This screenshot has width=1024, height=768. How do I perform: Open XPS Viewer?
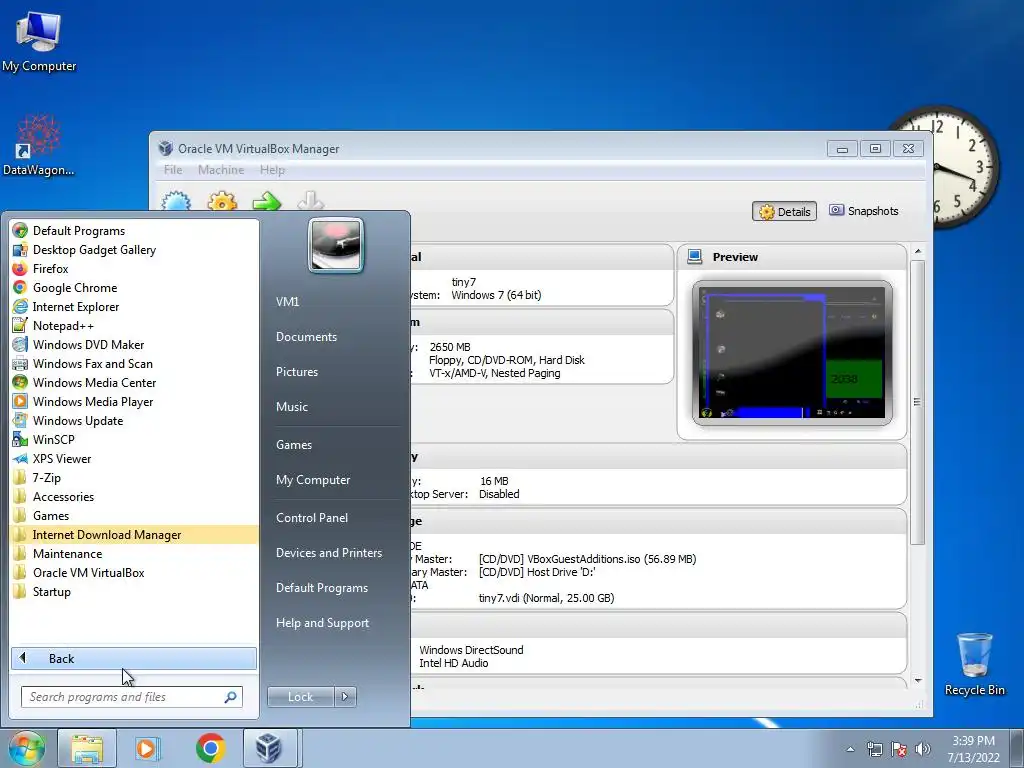pyautogui.click(x=135, y=458)
